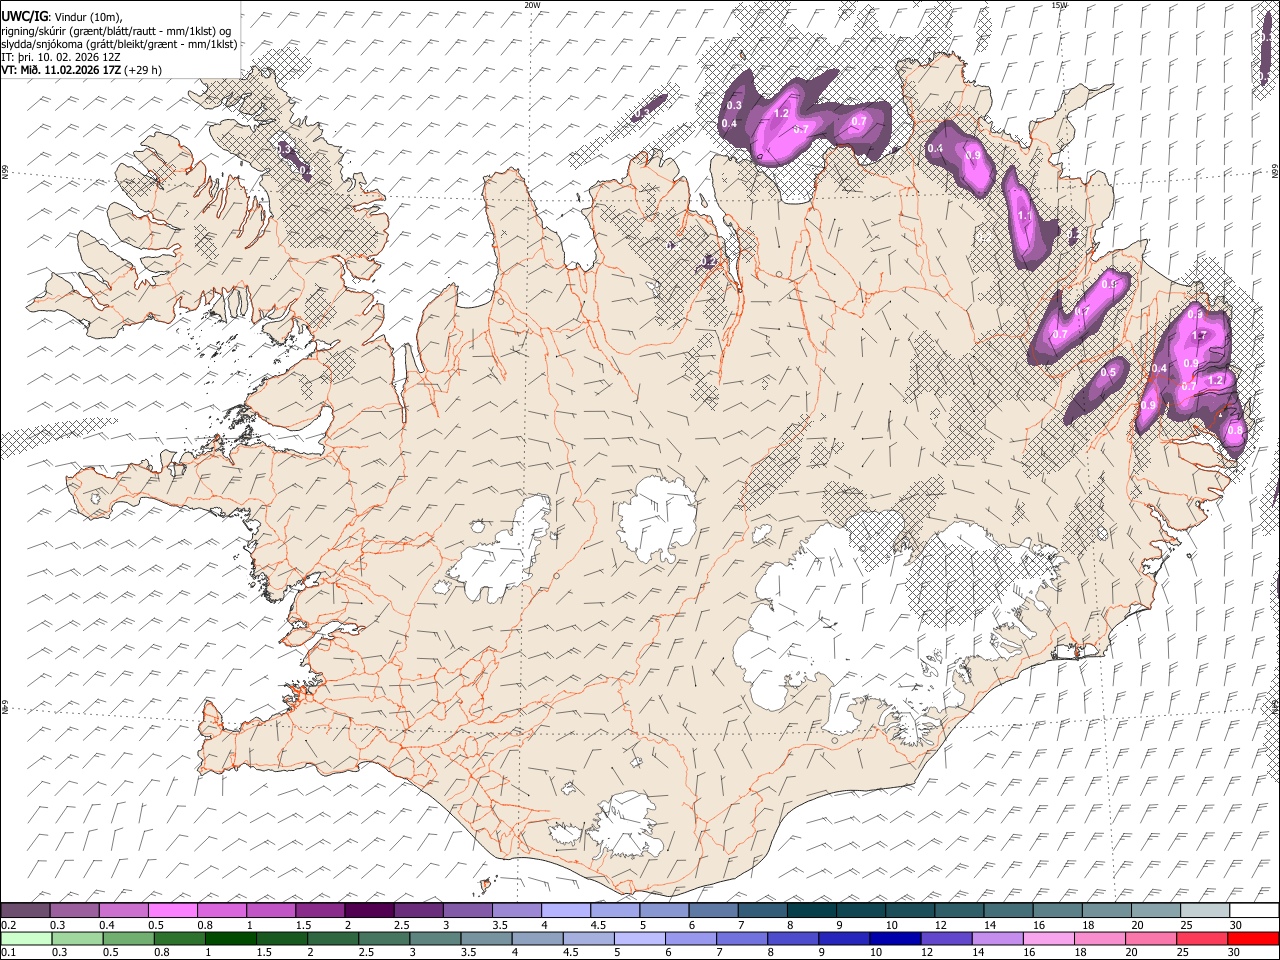Image resolution: width=1280 pixels, height=960 pixels.
Task: Choose the lavender snow swatch between 4 and 4.5
Action: coord(565,911)
